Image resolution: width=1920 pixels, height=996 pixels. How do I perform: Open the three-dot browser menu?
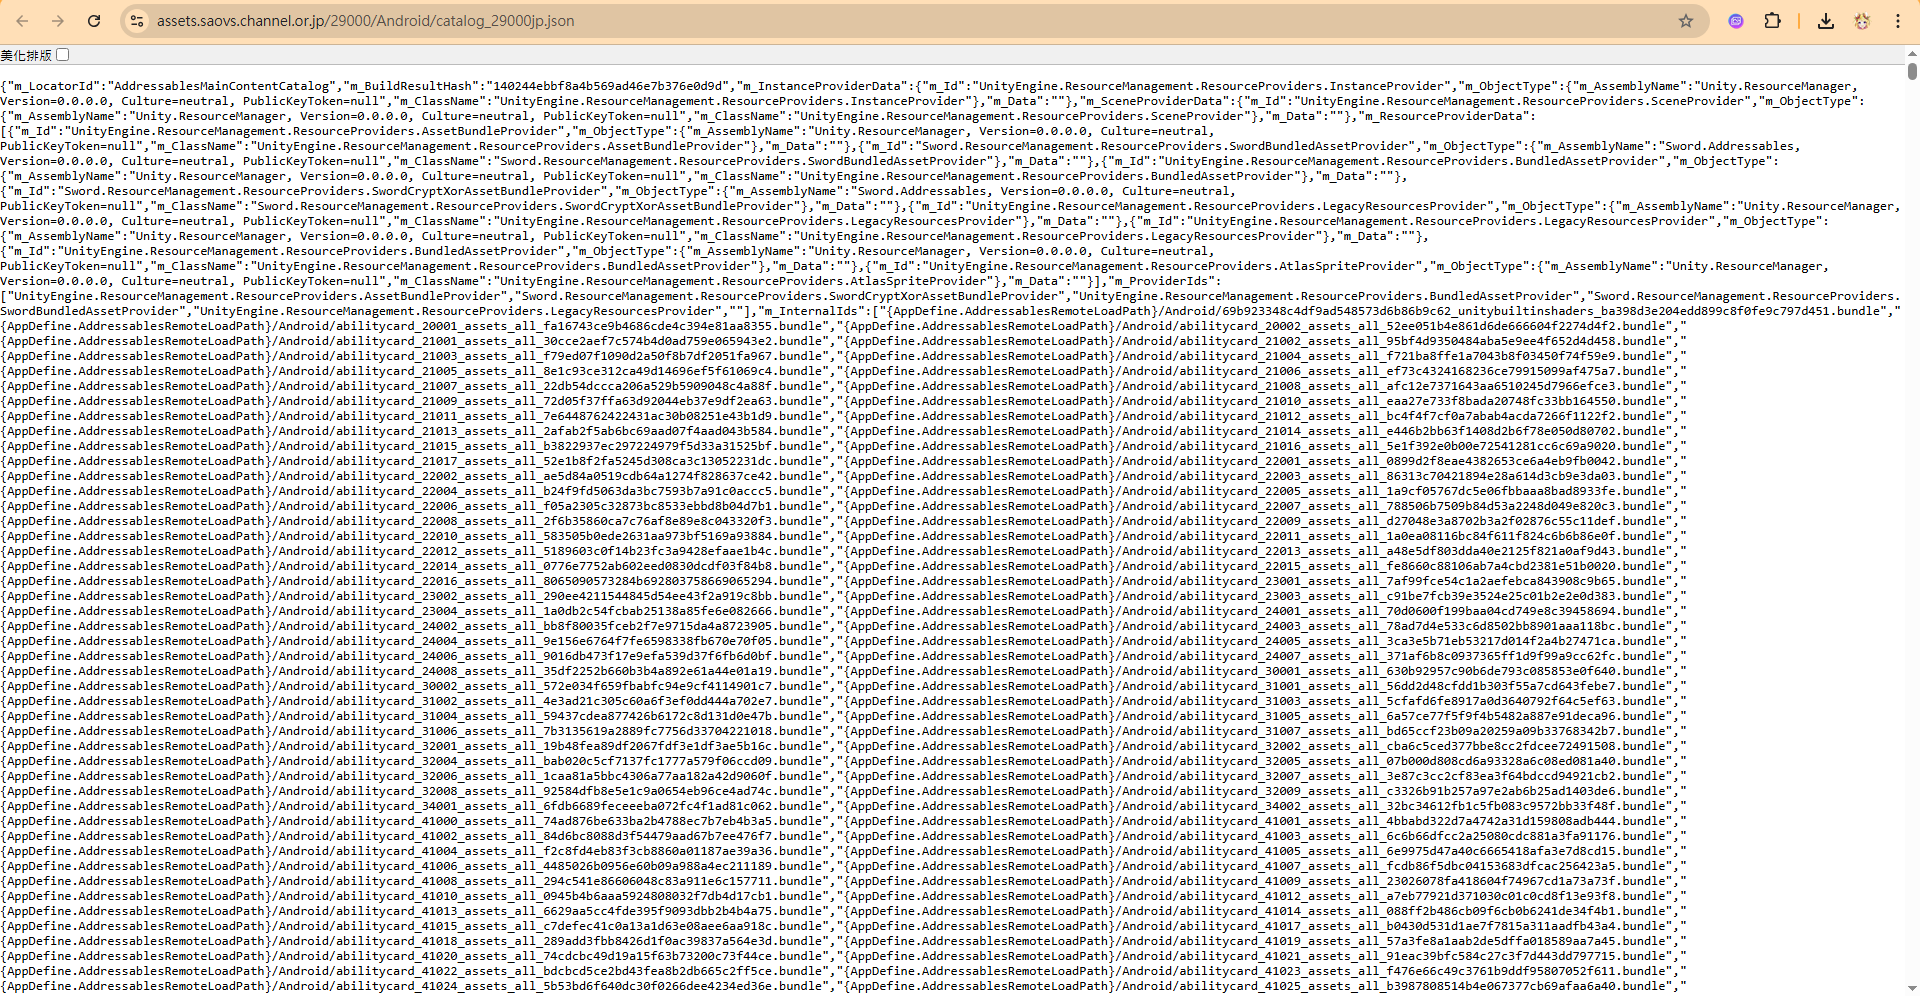coord(1898,21)
